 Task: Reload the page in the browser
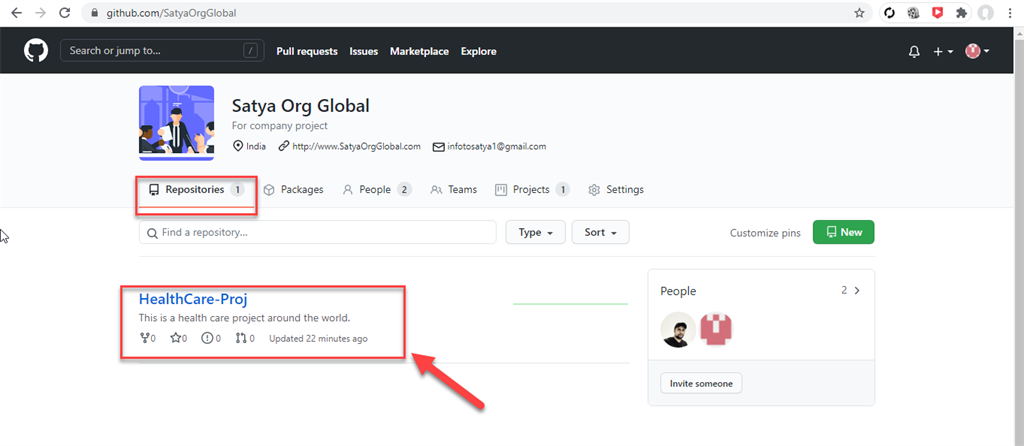click(65, 14)
